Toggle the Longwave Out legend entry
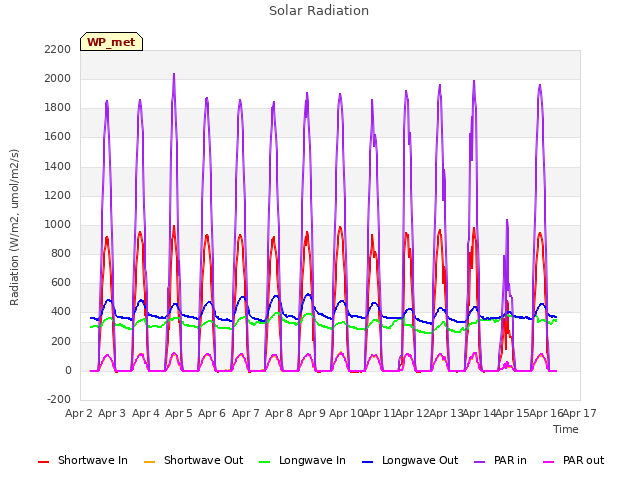 410,460
